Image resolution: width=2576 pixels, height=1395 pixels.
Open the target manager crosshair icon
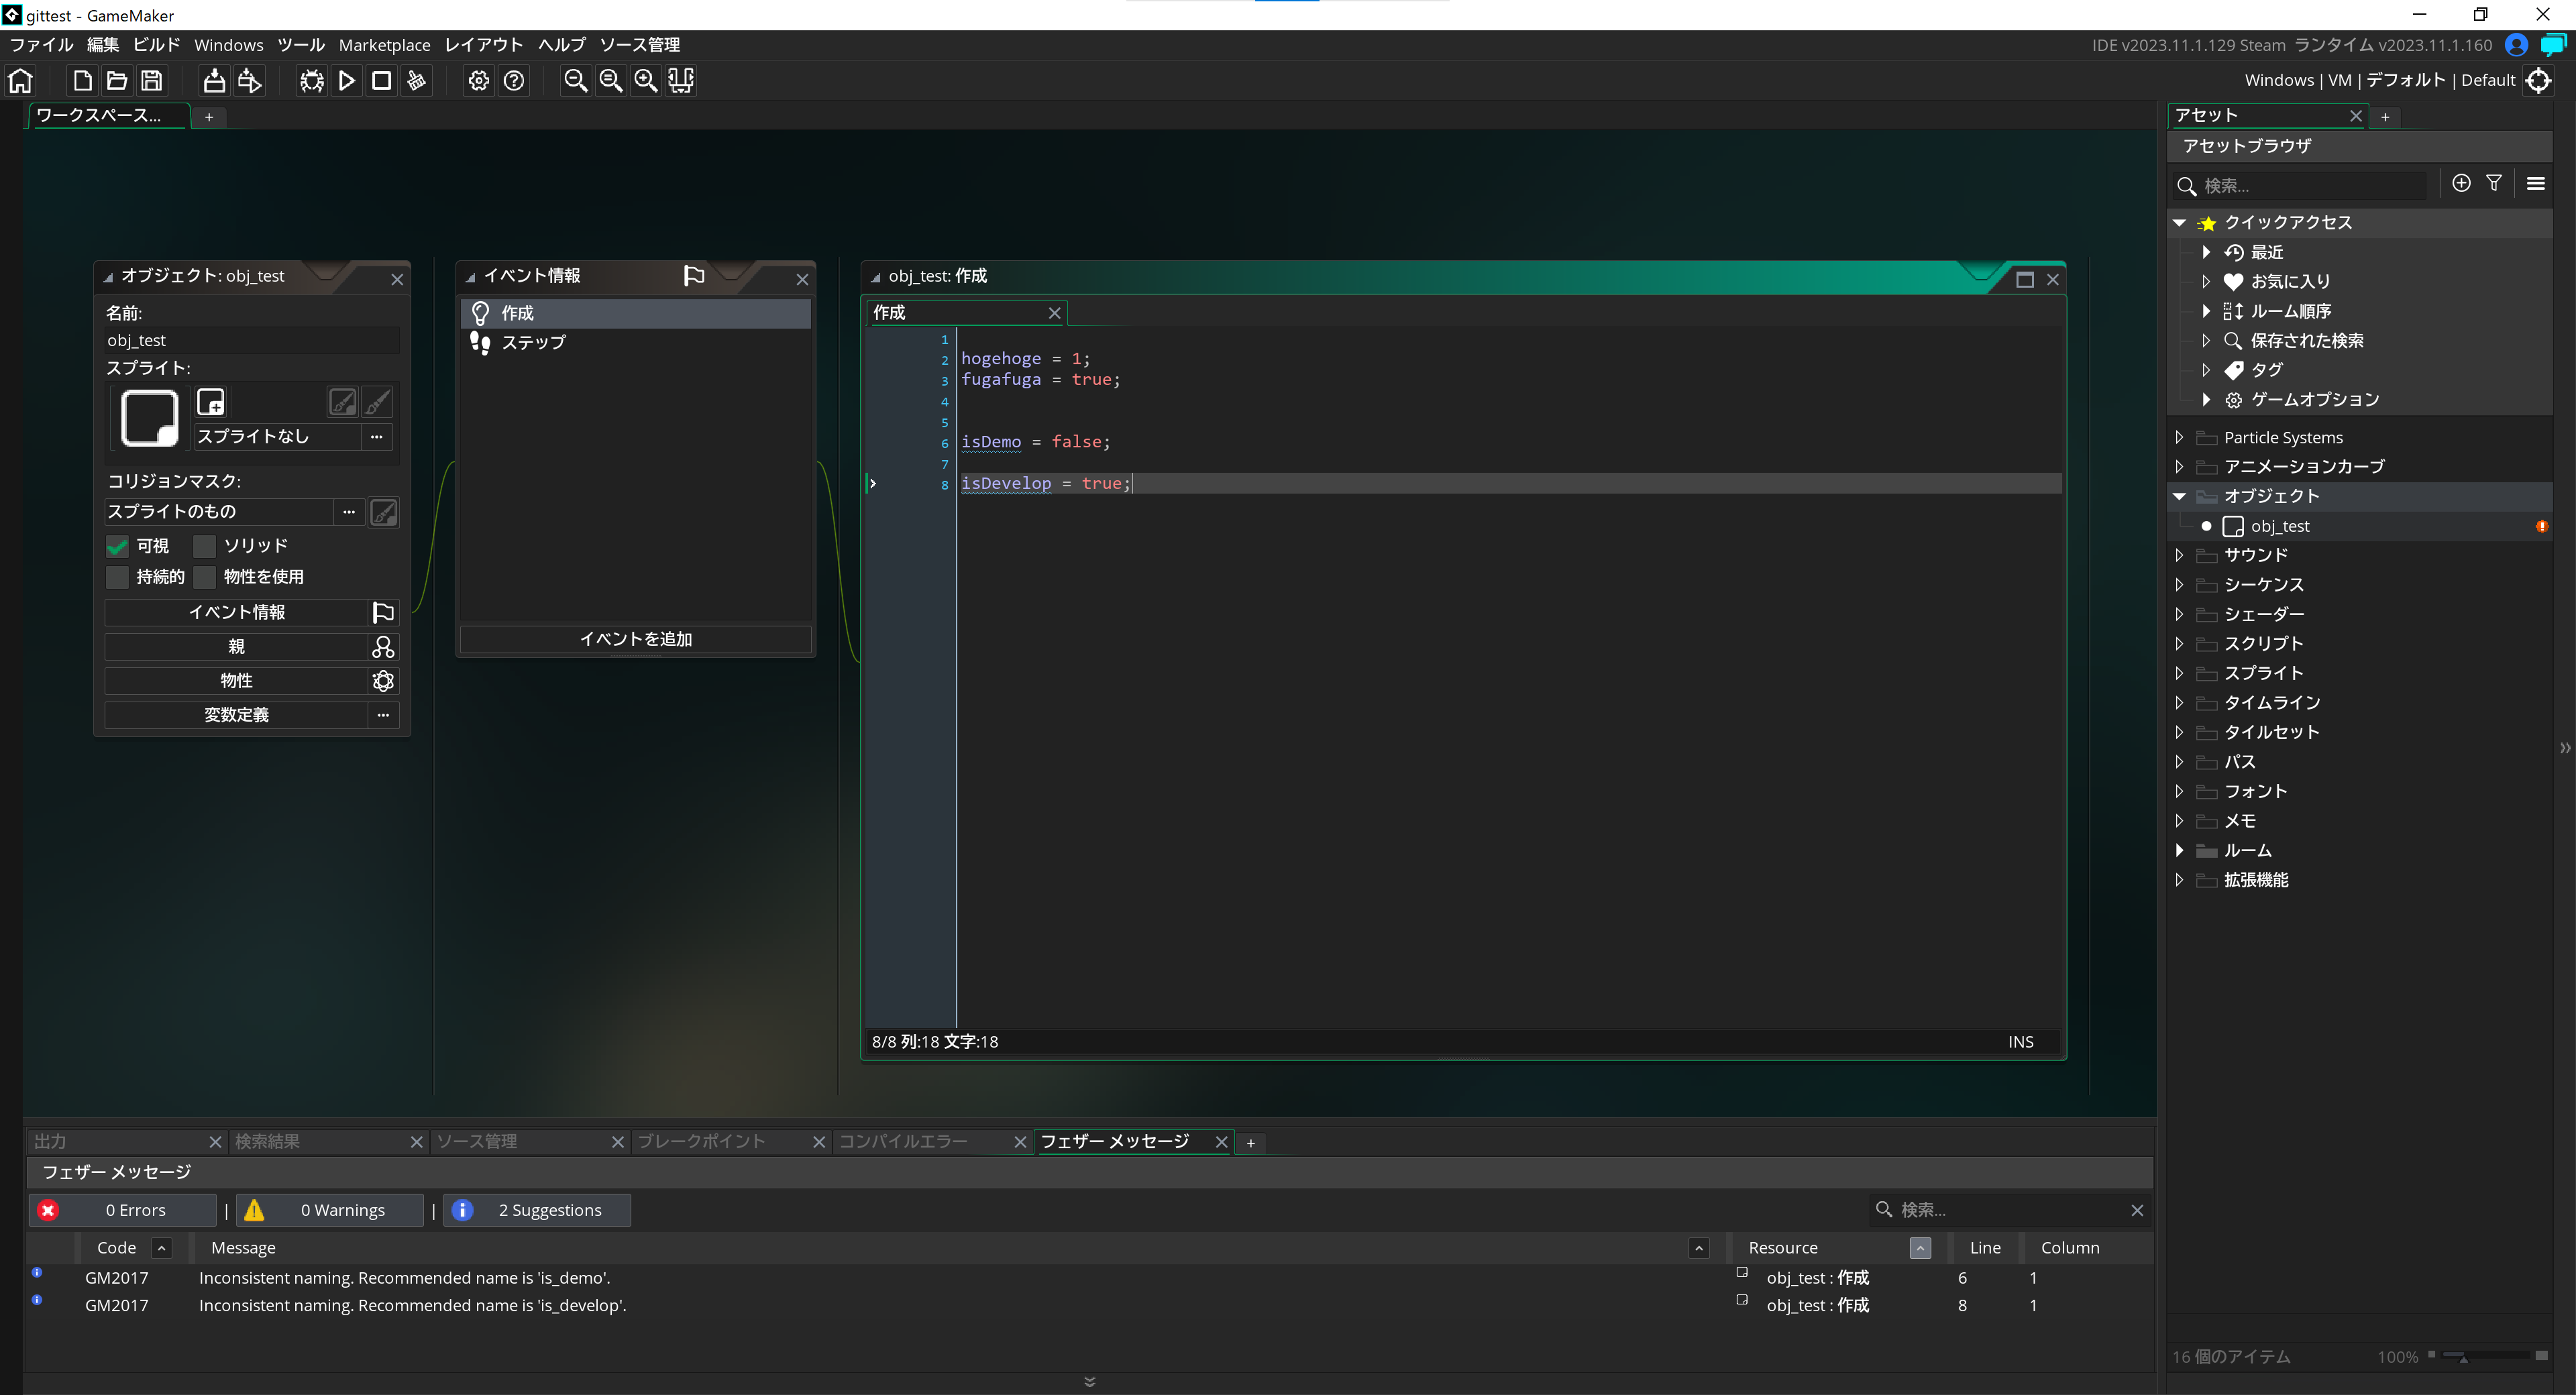[x=2538, y=80]
